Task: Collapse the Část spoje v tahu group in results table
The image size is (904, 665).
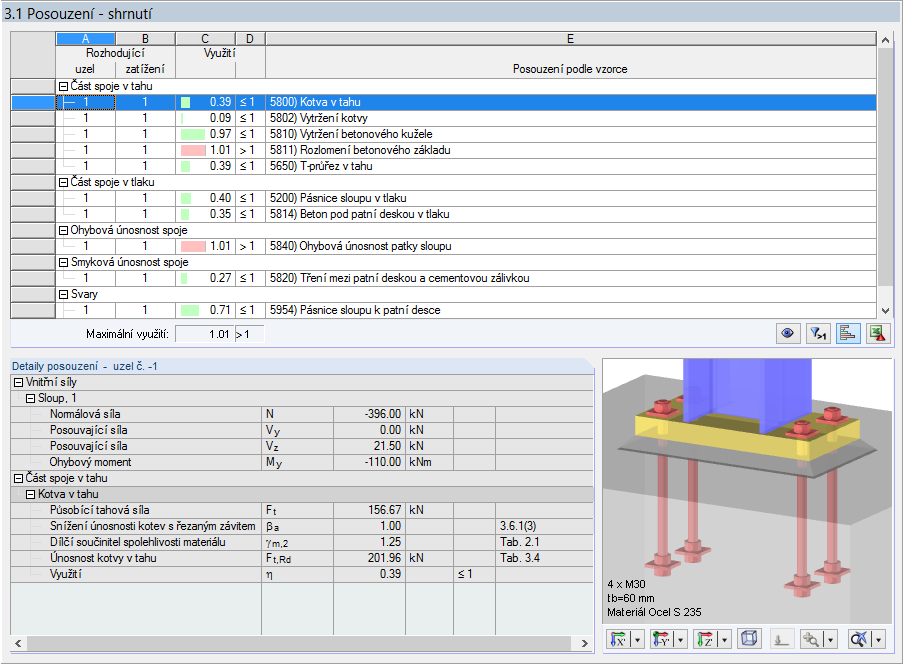Action: point(63,86)
